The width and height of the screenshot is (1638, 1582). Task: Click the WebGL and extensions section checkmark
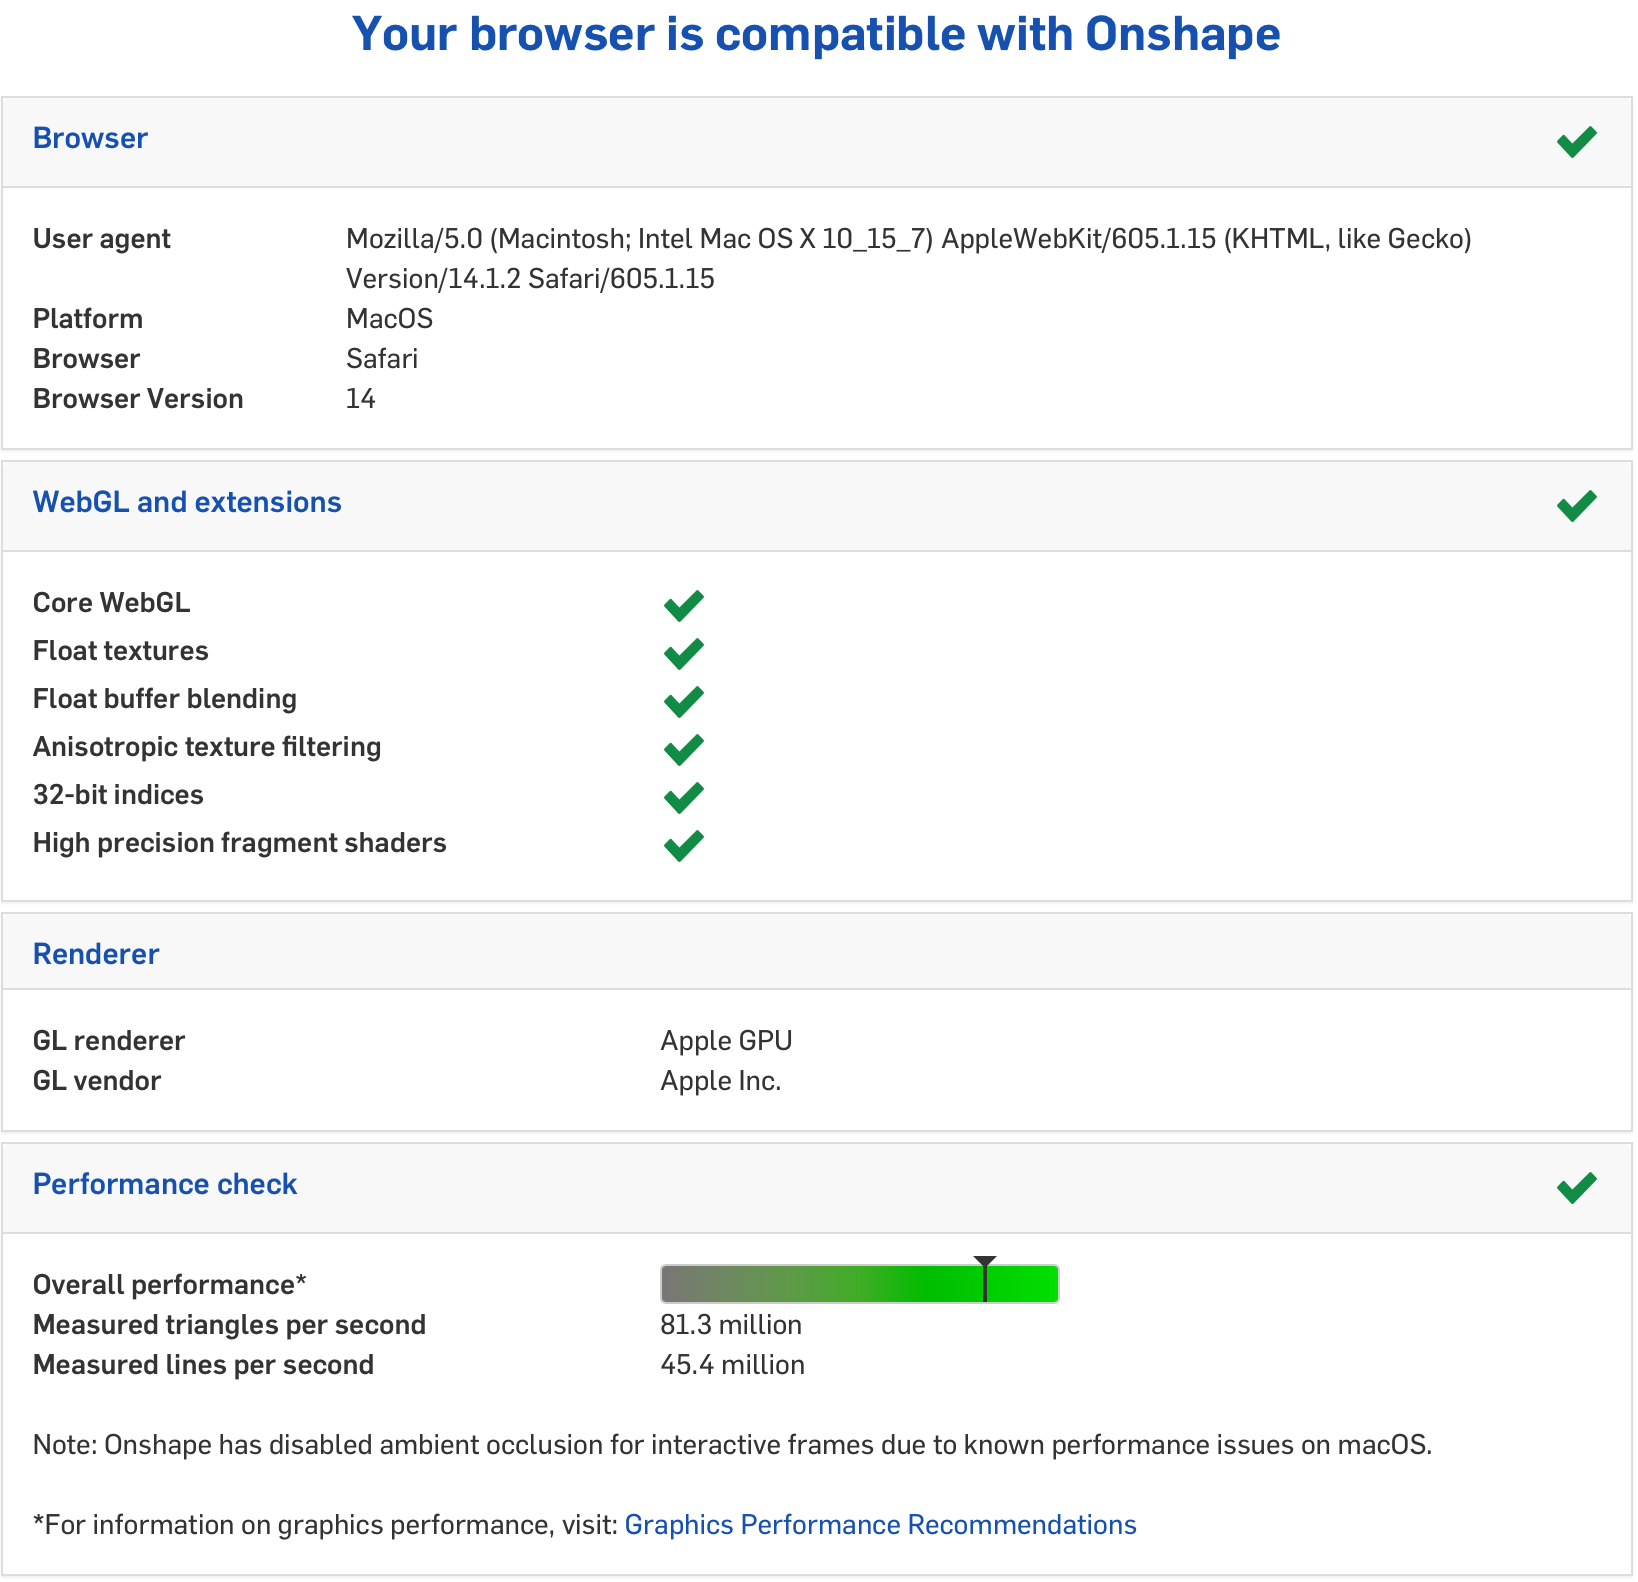[1576, 506]
